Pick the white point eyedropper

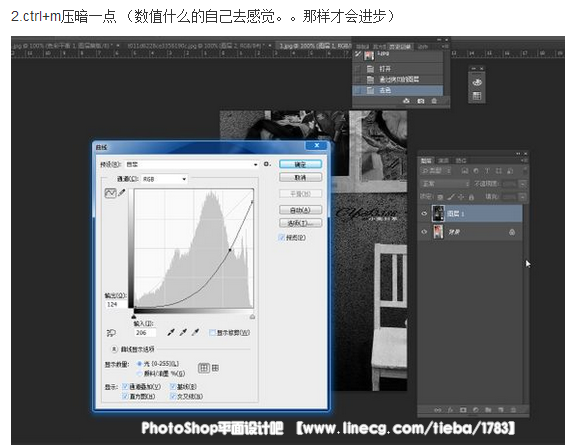pos(195,332)
